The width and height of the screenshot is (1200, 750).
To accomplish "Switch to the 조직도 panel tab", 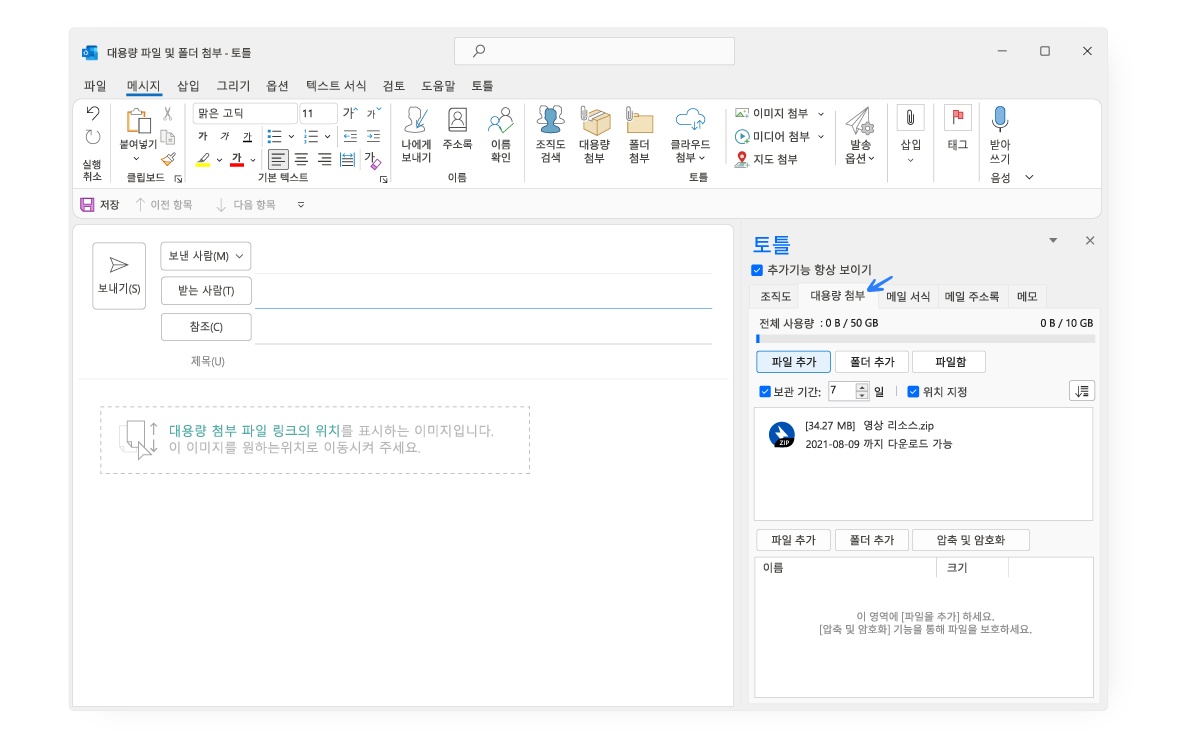I will coord(775,296).
